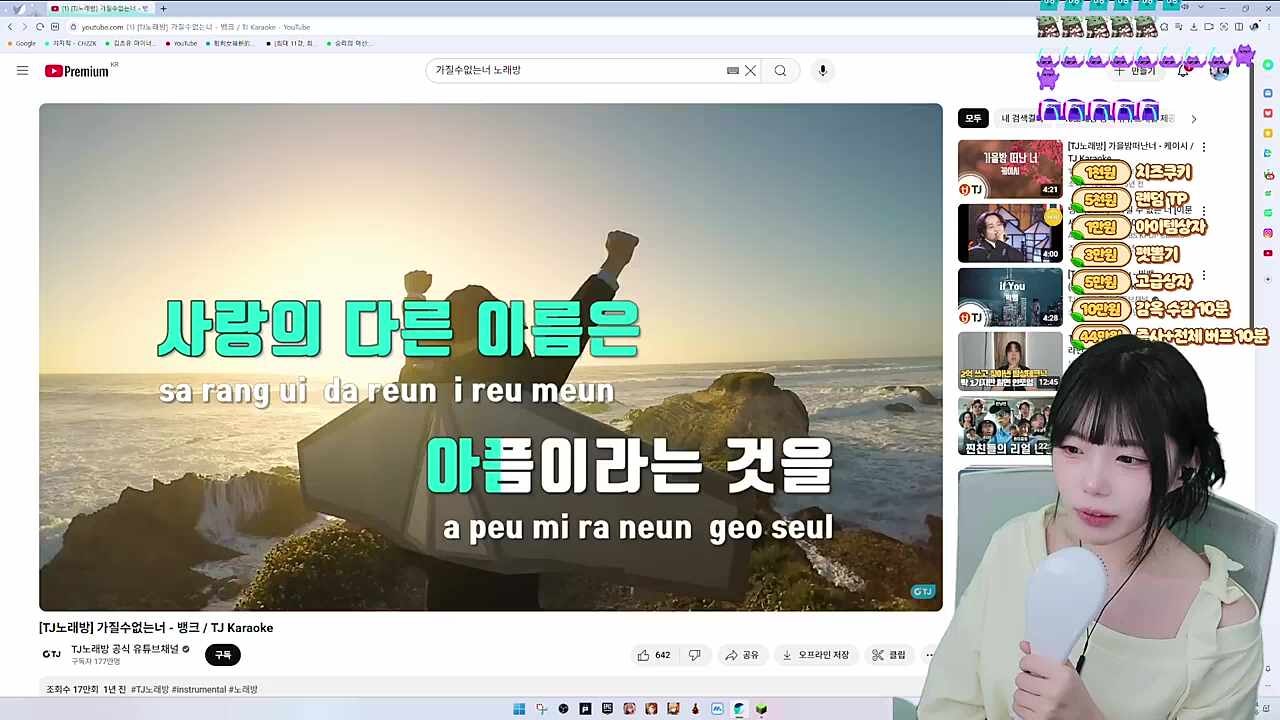The height and width of the screenshot is (720, 1280).
Task: Click the #노래방 hashtag in description
Action: pyautogui.click(x=243, y=689)
